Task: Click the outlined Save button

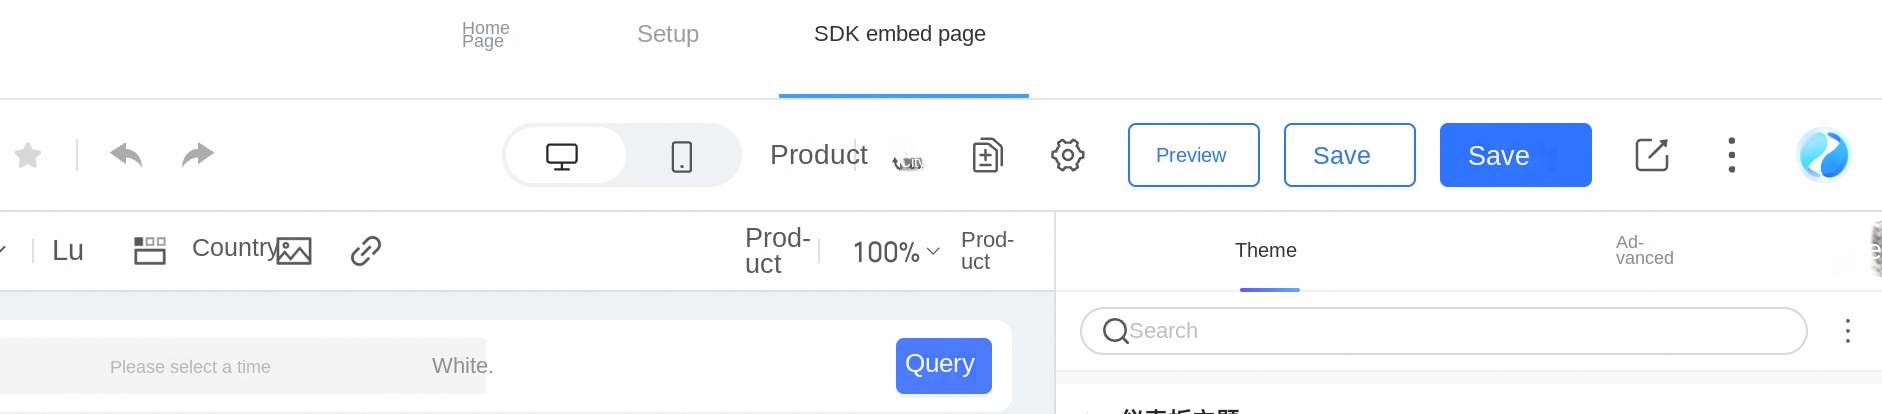Action: pos(1349,155)
